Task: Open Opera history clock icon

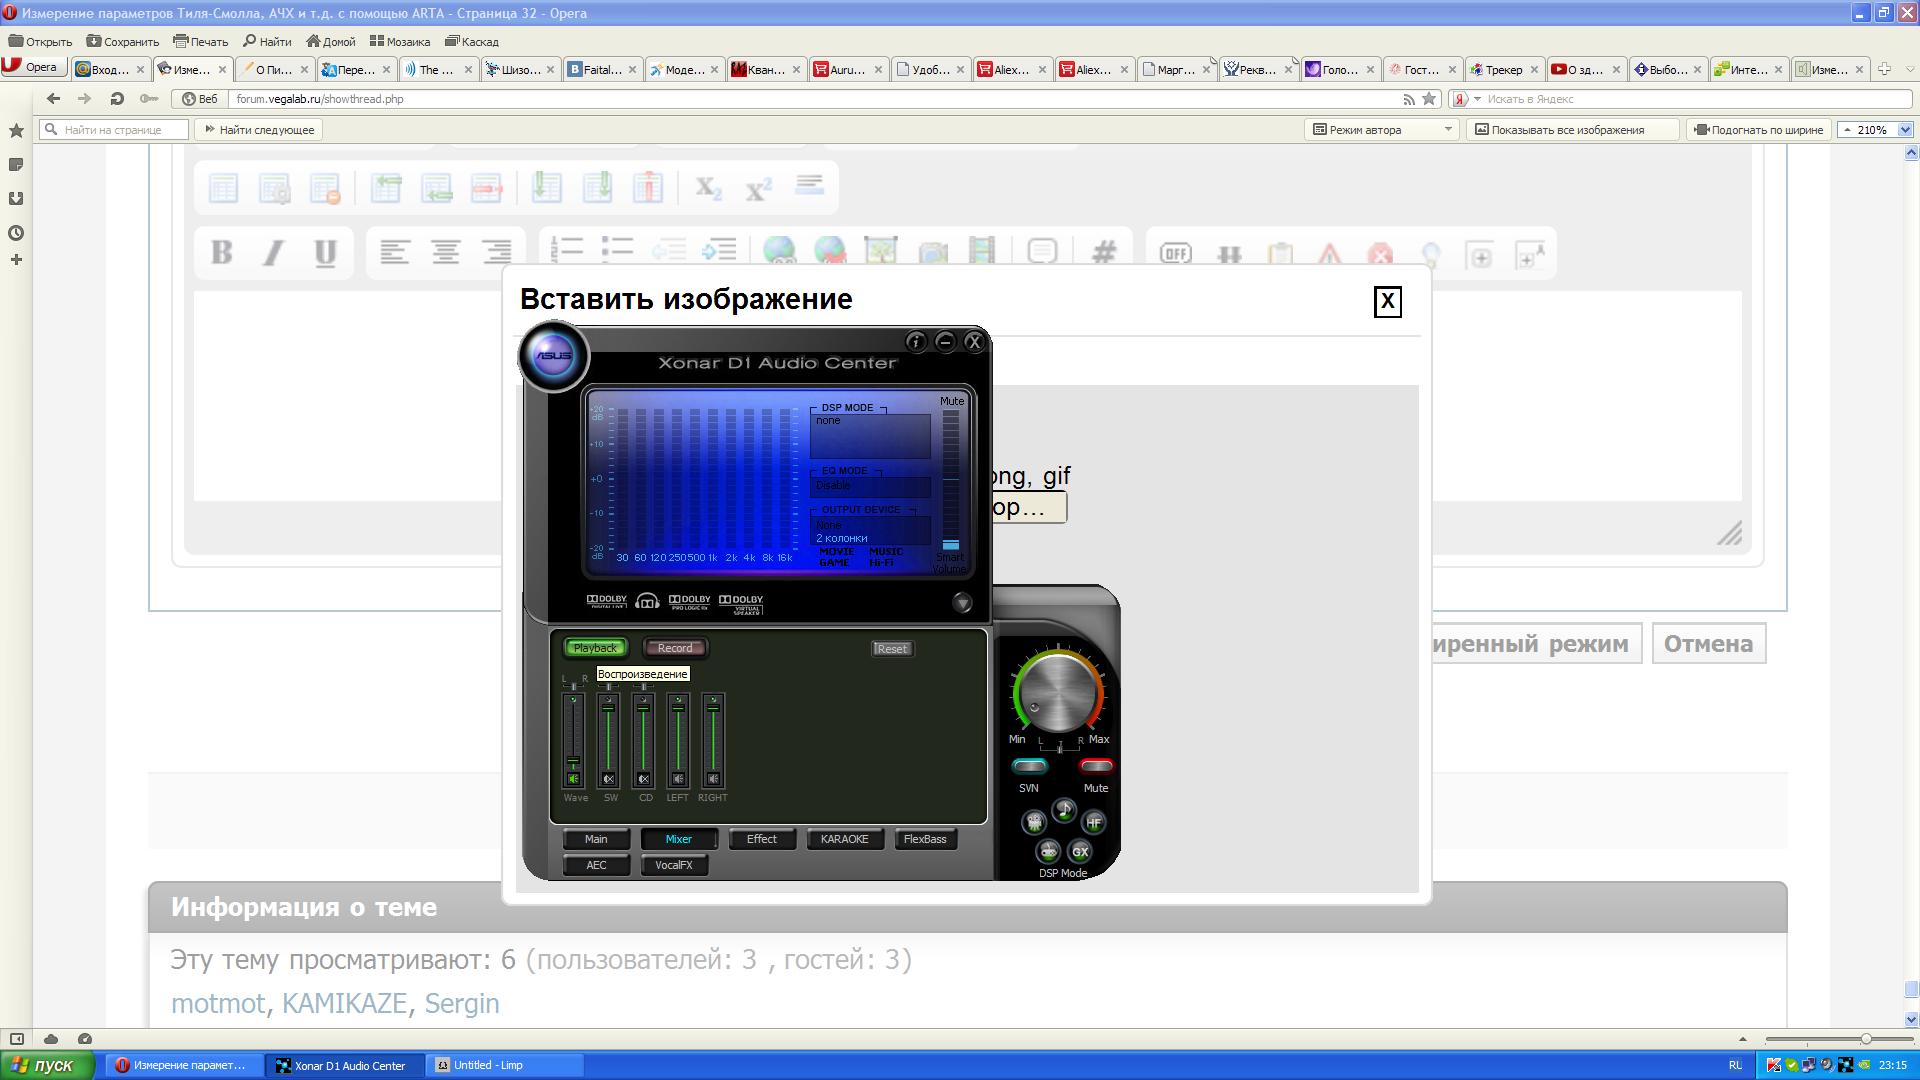Action: click(16, 233)
